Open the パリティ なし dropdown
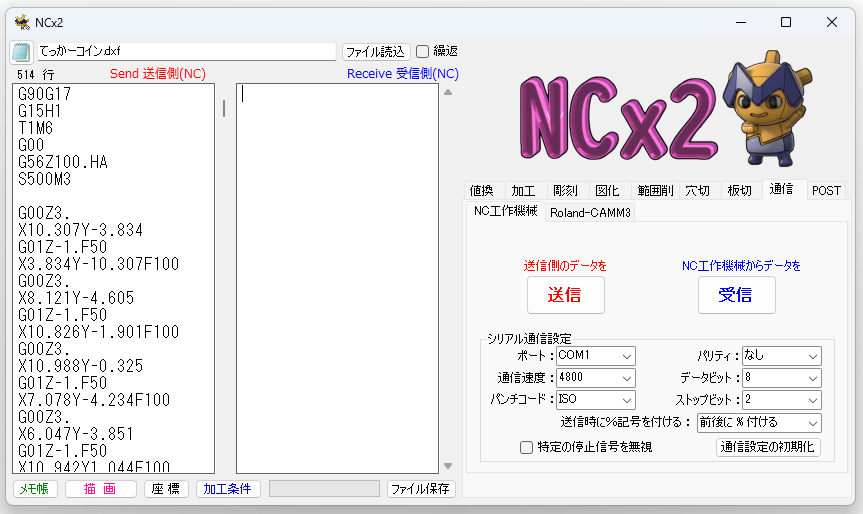Screen dimensions: 863x514 (782, 356)
